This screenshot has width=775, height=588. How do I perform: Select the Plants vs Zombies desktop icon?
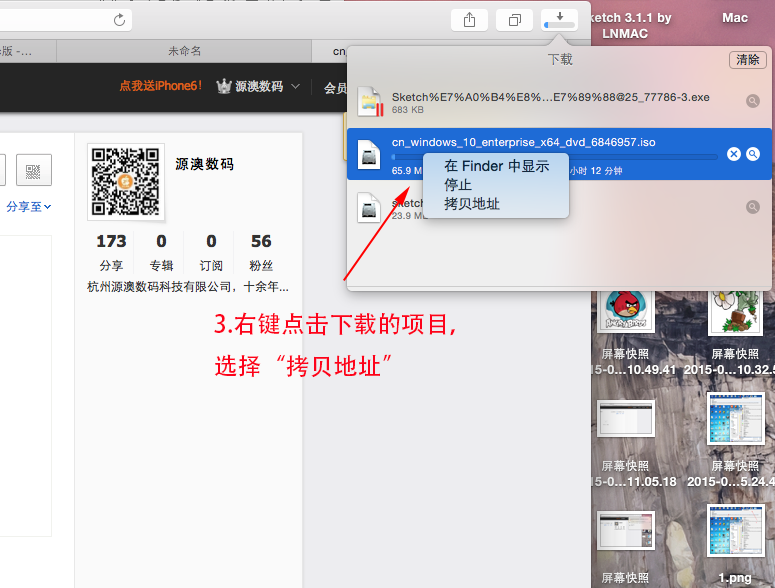click(735, 313)
